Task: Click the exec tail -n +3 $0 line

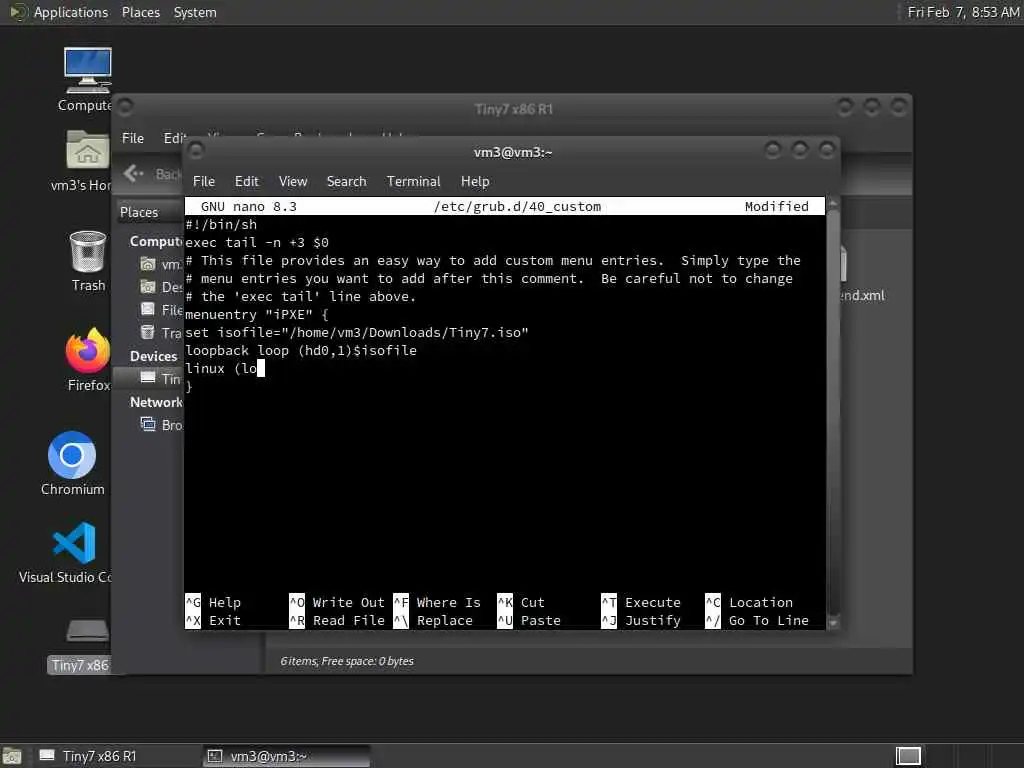Action: (257, 242)
